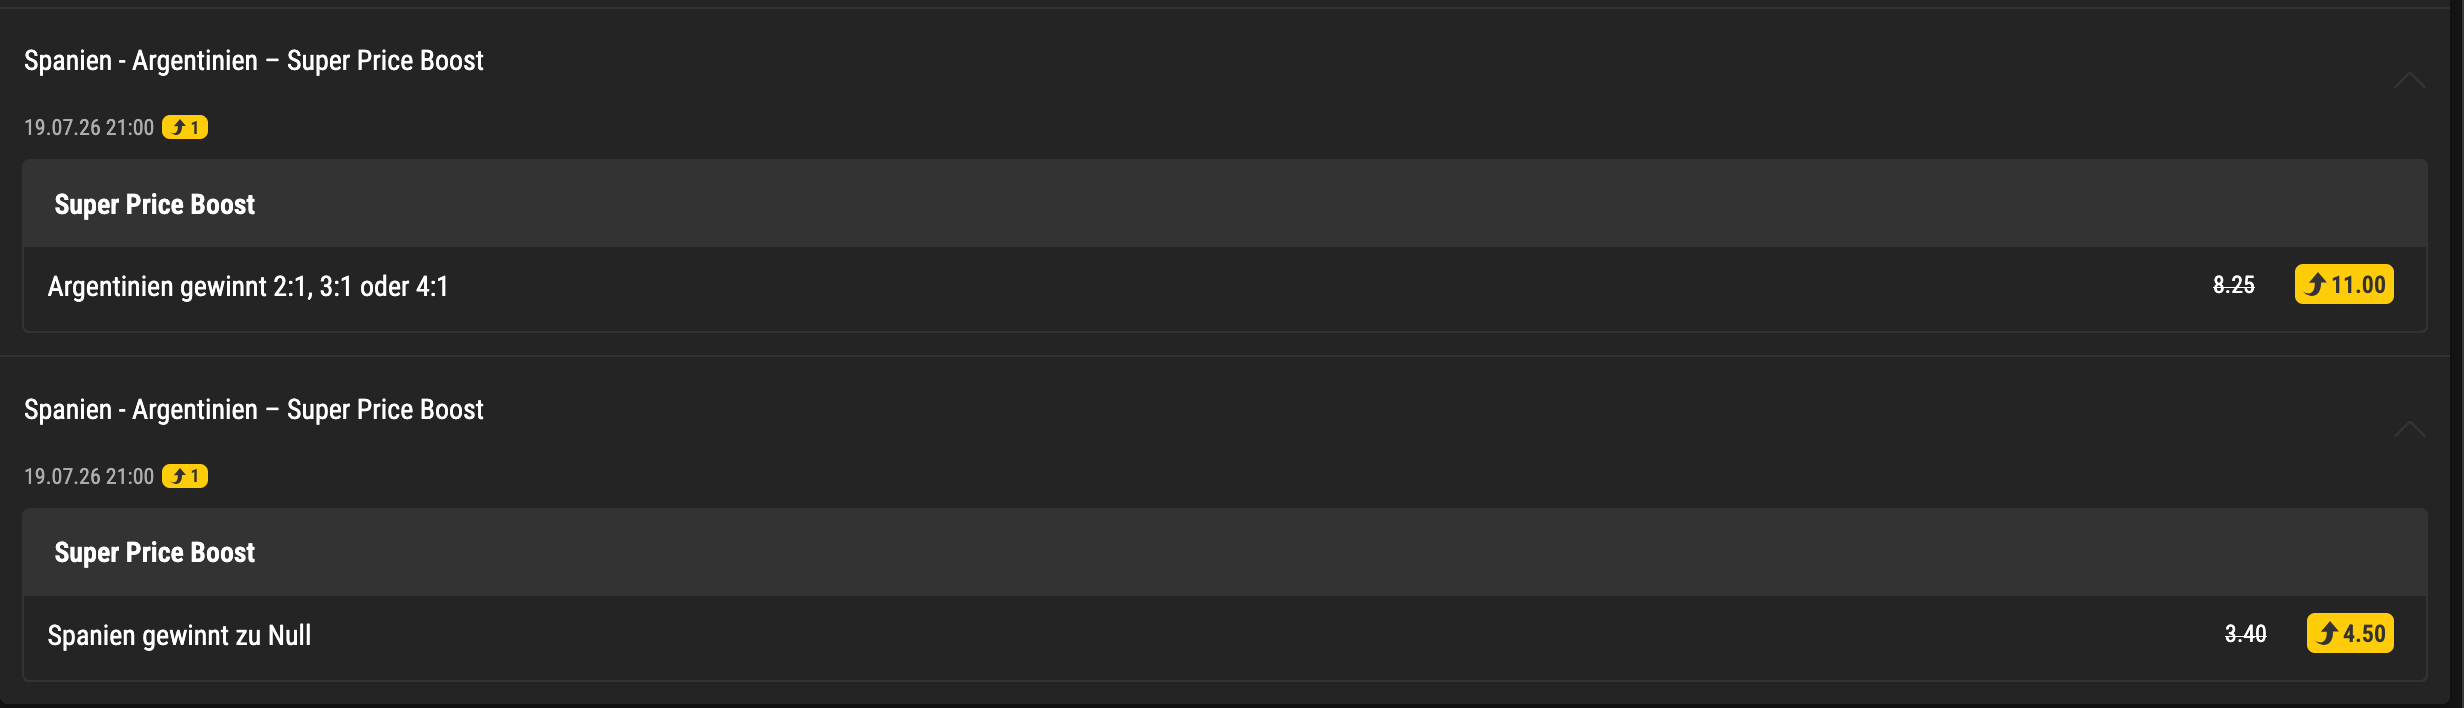The image size is (2464, 708).
Task: Open the match title above the Argentinien gewinnt bet
Action: pos(253,61)
